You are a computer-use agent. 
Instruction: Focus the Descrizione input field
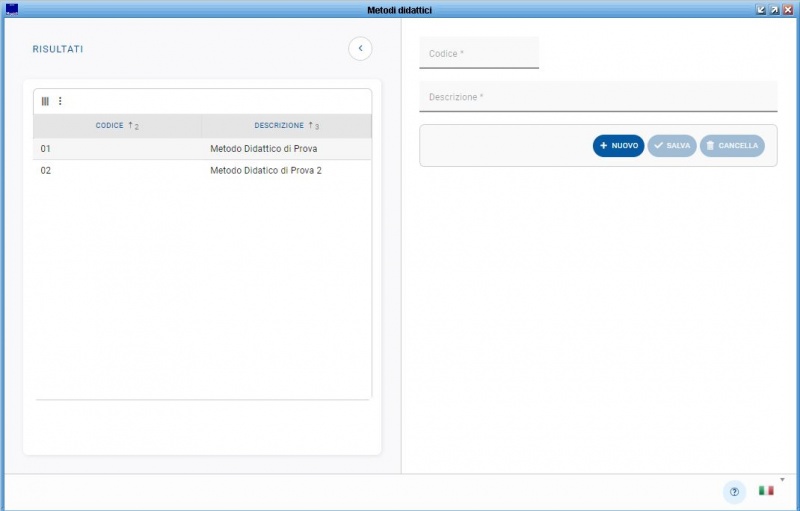tap(598, 96)
